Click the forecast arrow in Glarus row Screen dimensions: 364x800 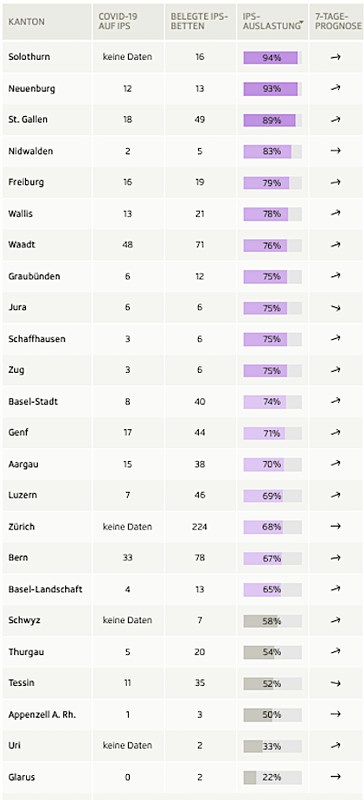(335, 777)
